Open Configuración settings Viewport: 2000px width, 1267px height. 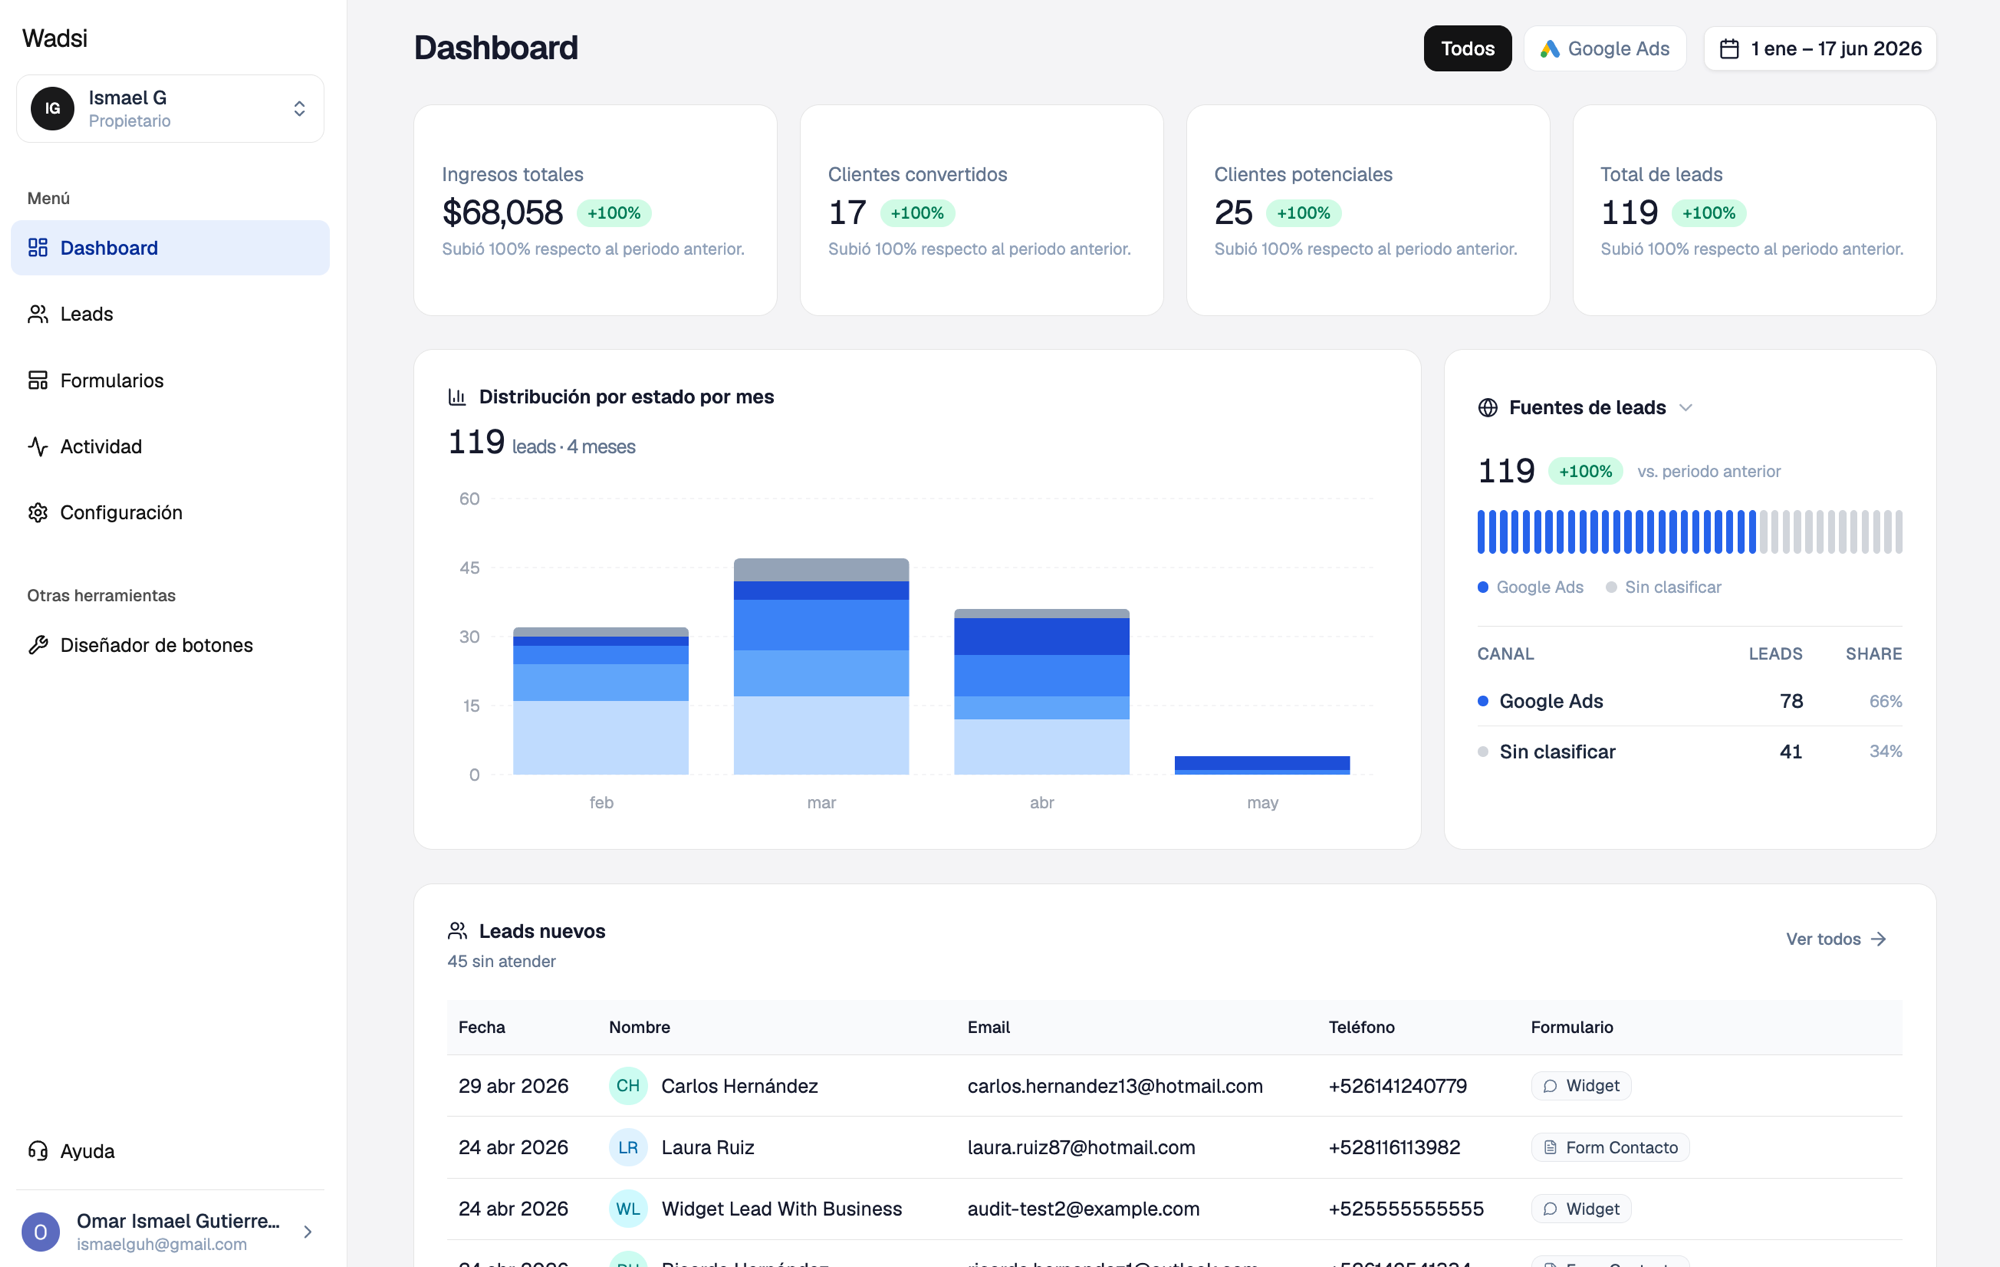170,512
